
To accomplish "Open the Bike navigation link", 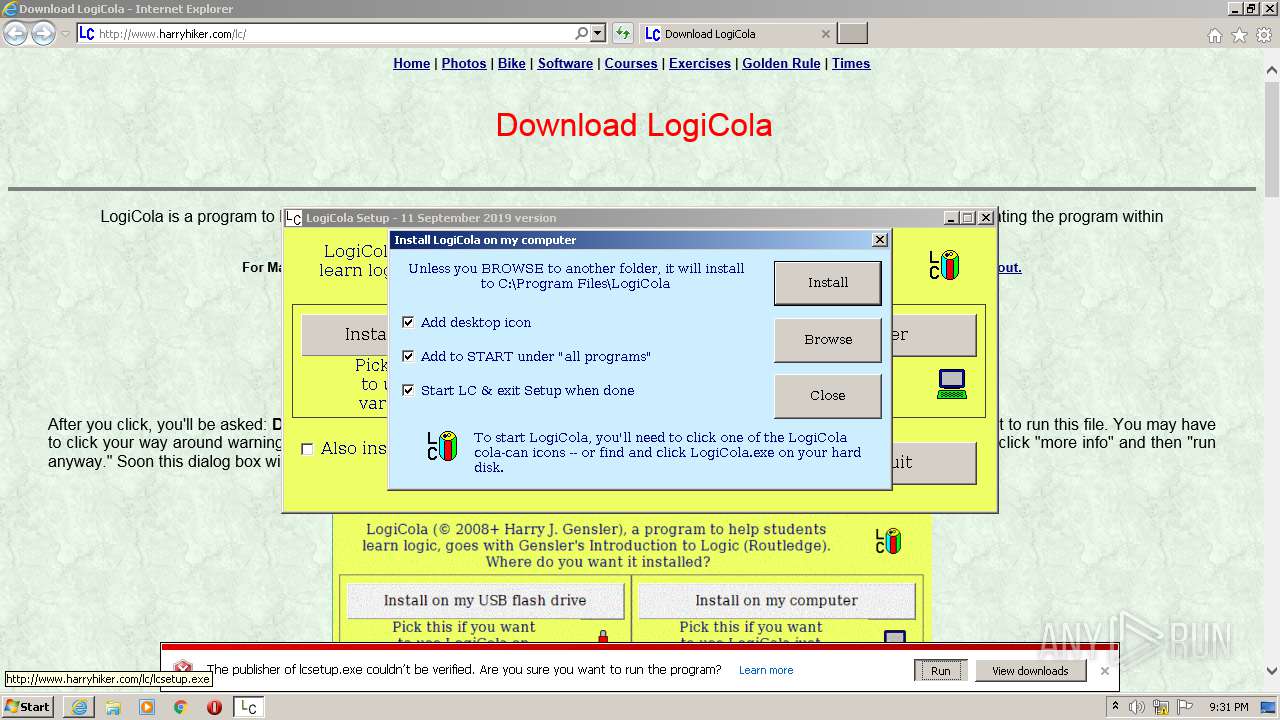I will pyautogui.click(x=512, y=63).
